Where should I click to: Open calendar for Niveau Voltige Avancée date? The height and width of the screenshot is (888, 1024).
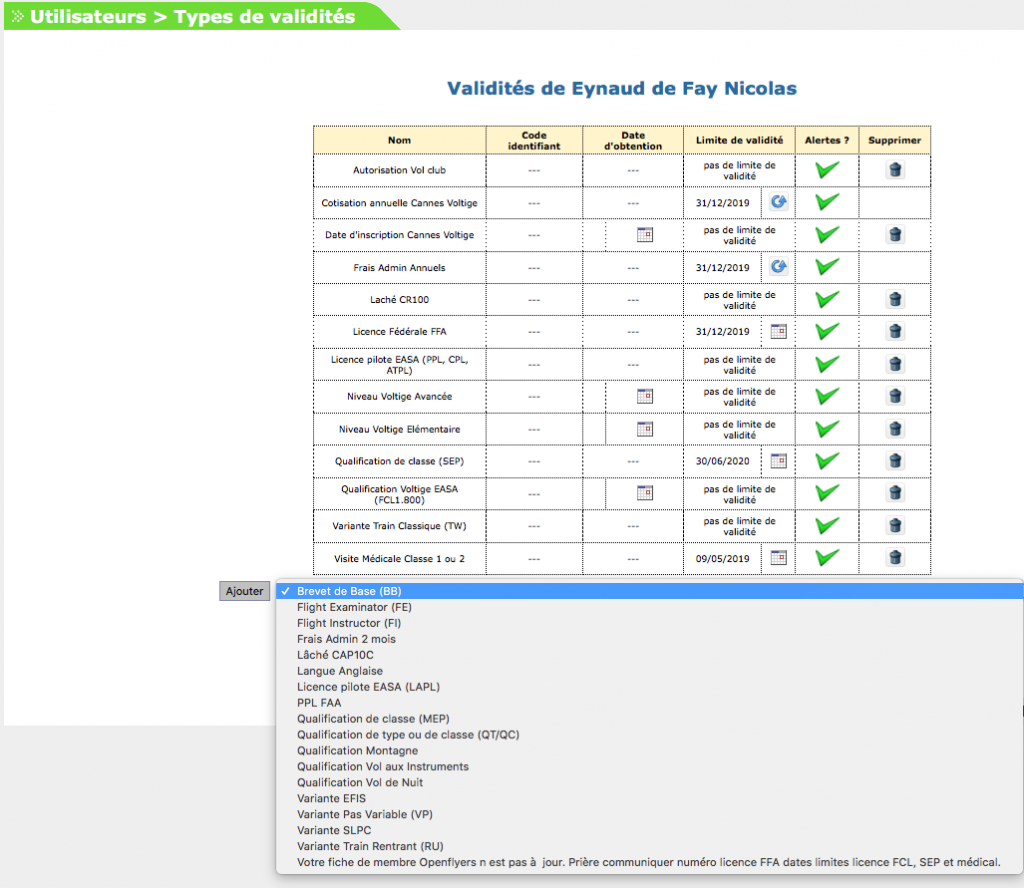(x=645, y=396)
